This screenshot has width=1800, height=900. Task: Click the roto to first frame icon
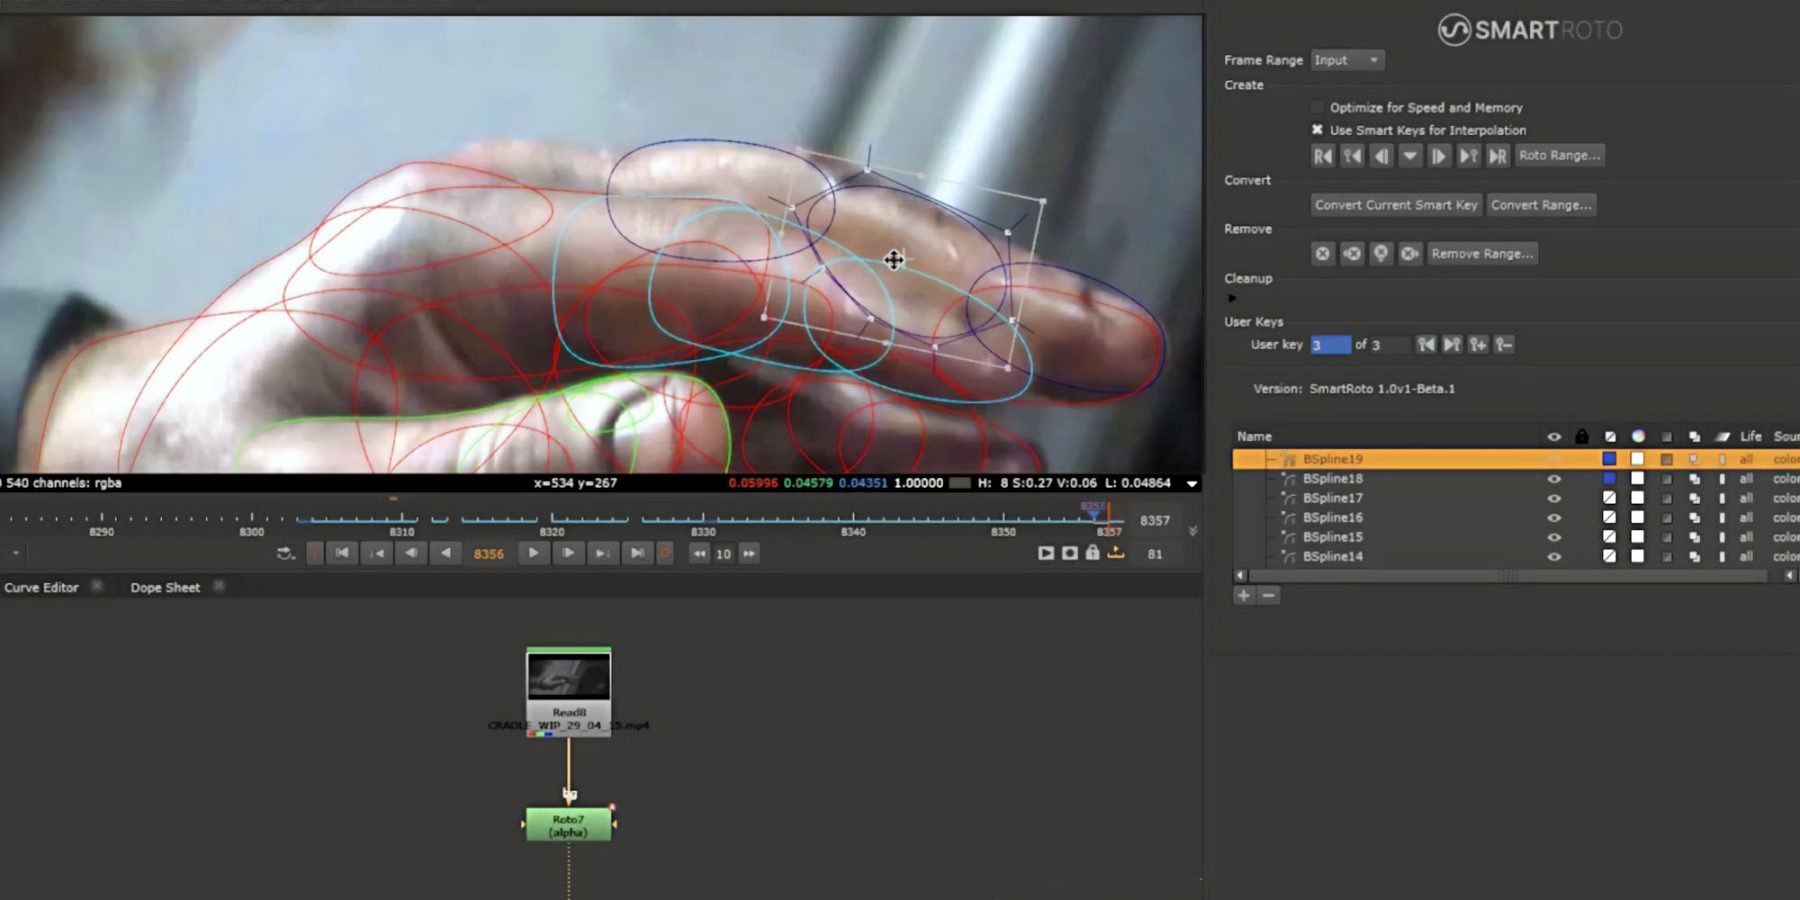(1322, 156)
